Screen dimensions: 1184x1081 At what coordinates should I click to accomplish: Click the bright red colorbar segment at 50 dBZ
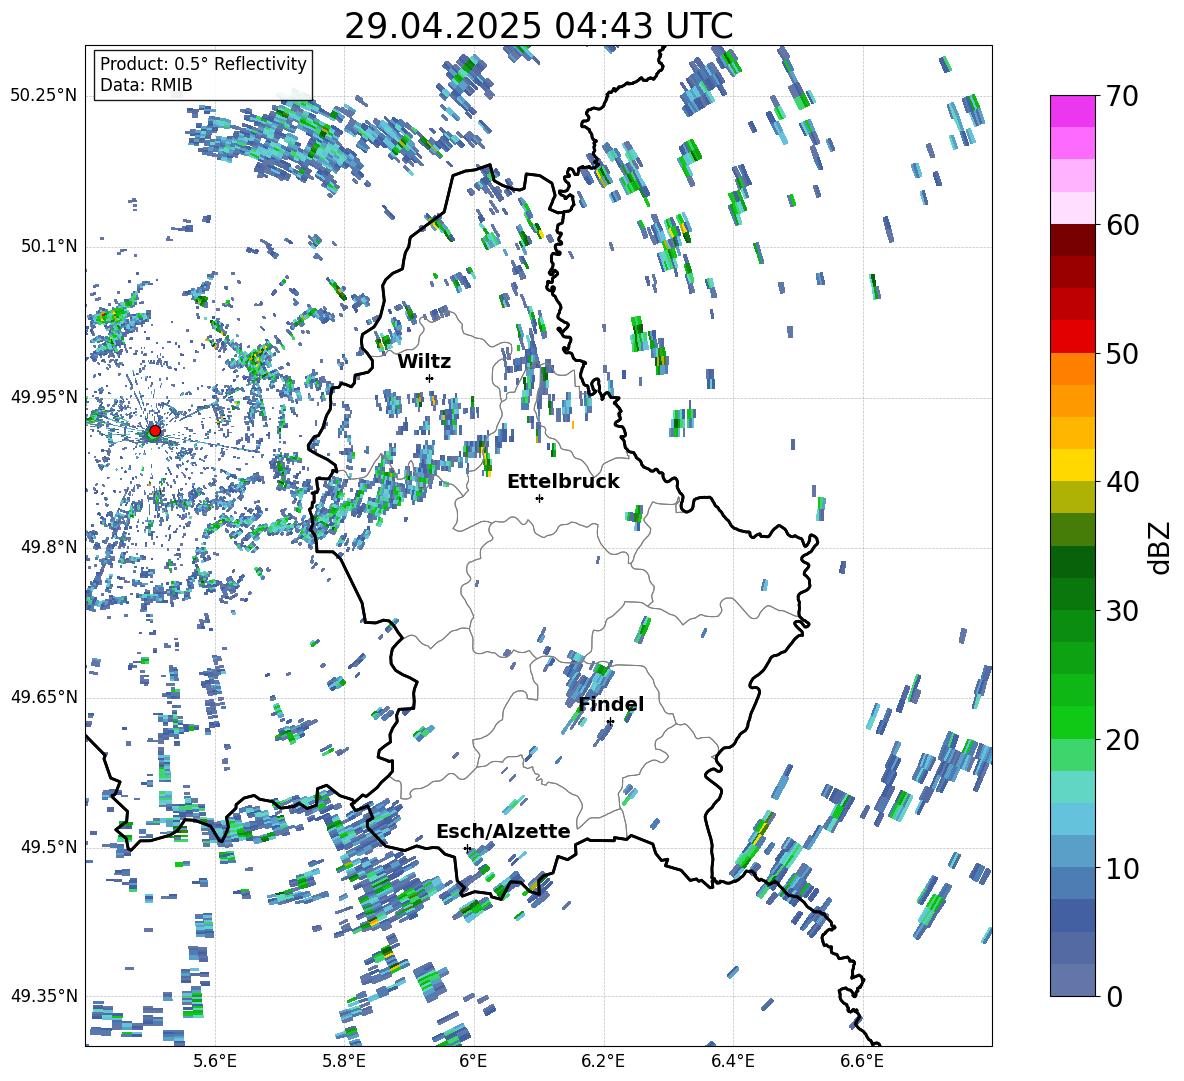1072,337
